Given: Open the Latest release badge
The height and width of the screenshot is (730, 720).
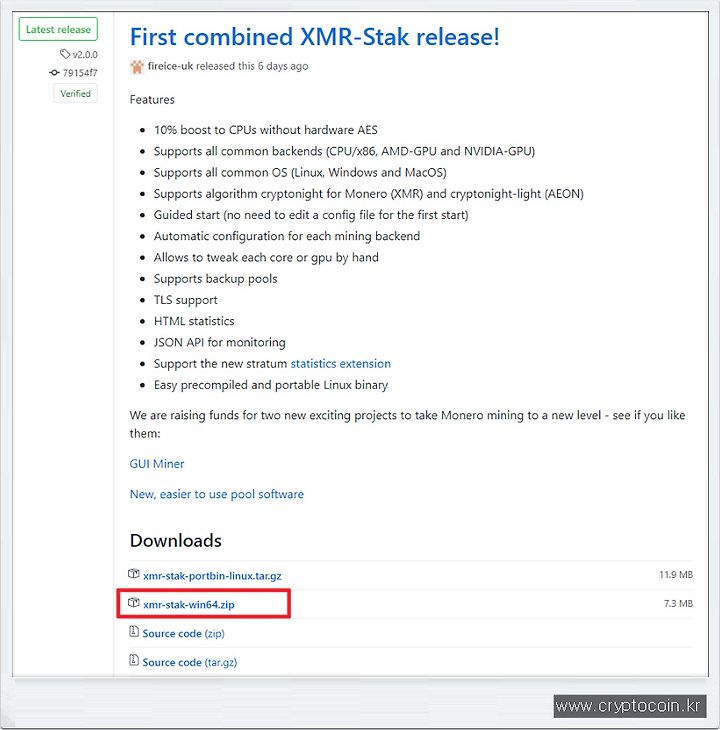Looking at the screenshot, I should pyautogui.click(x=58, y=29).
